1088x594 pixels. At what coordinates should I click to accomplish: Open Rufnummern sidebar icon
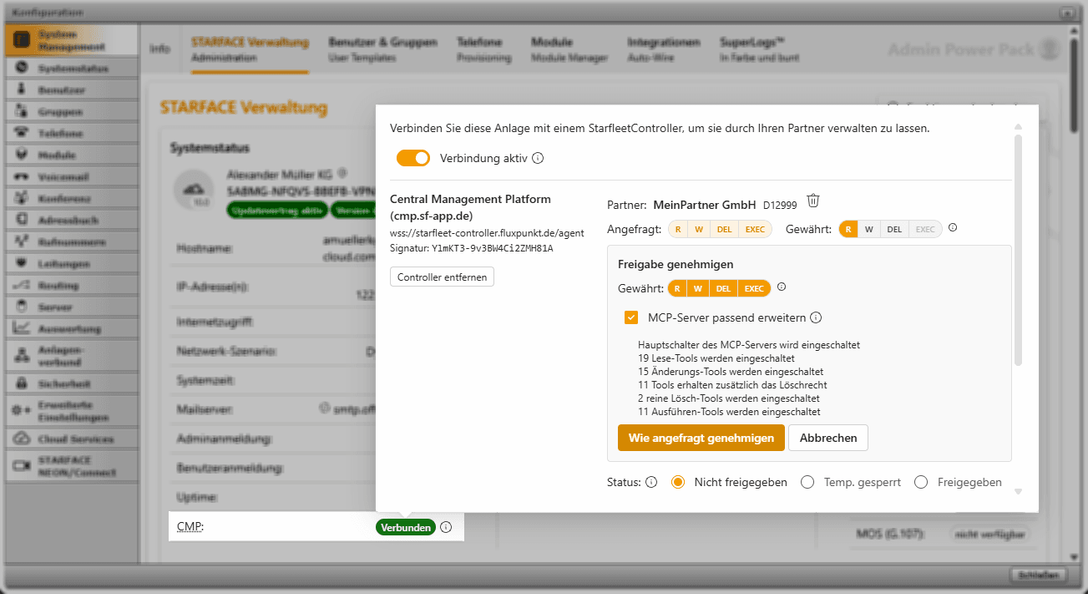pos(22,241)
